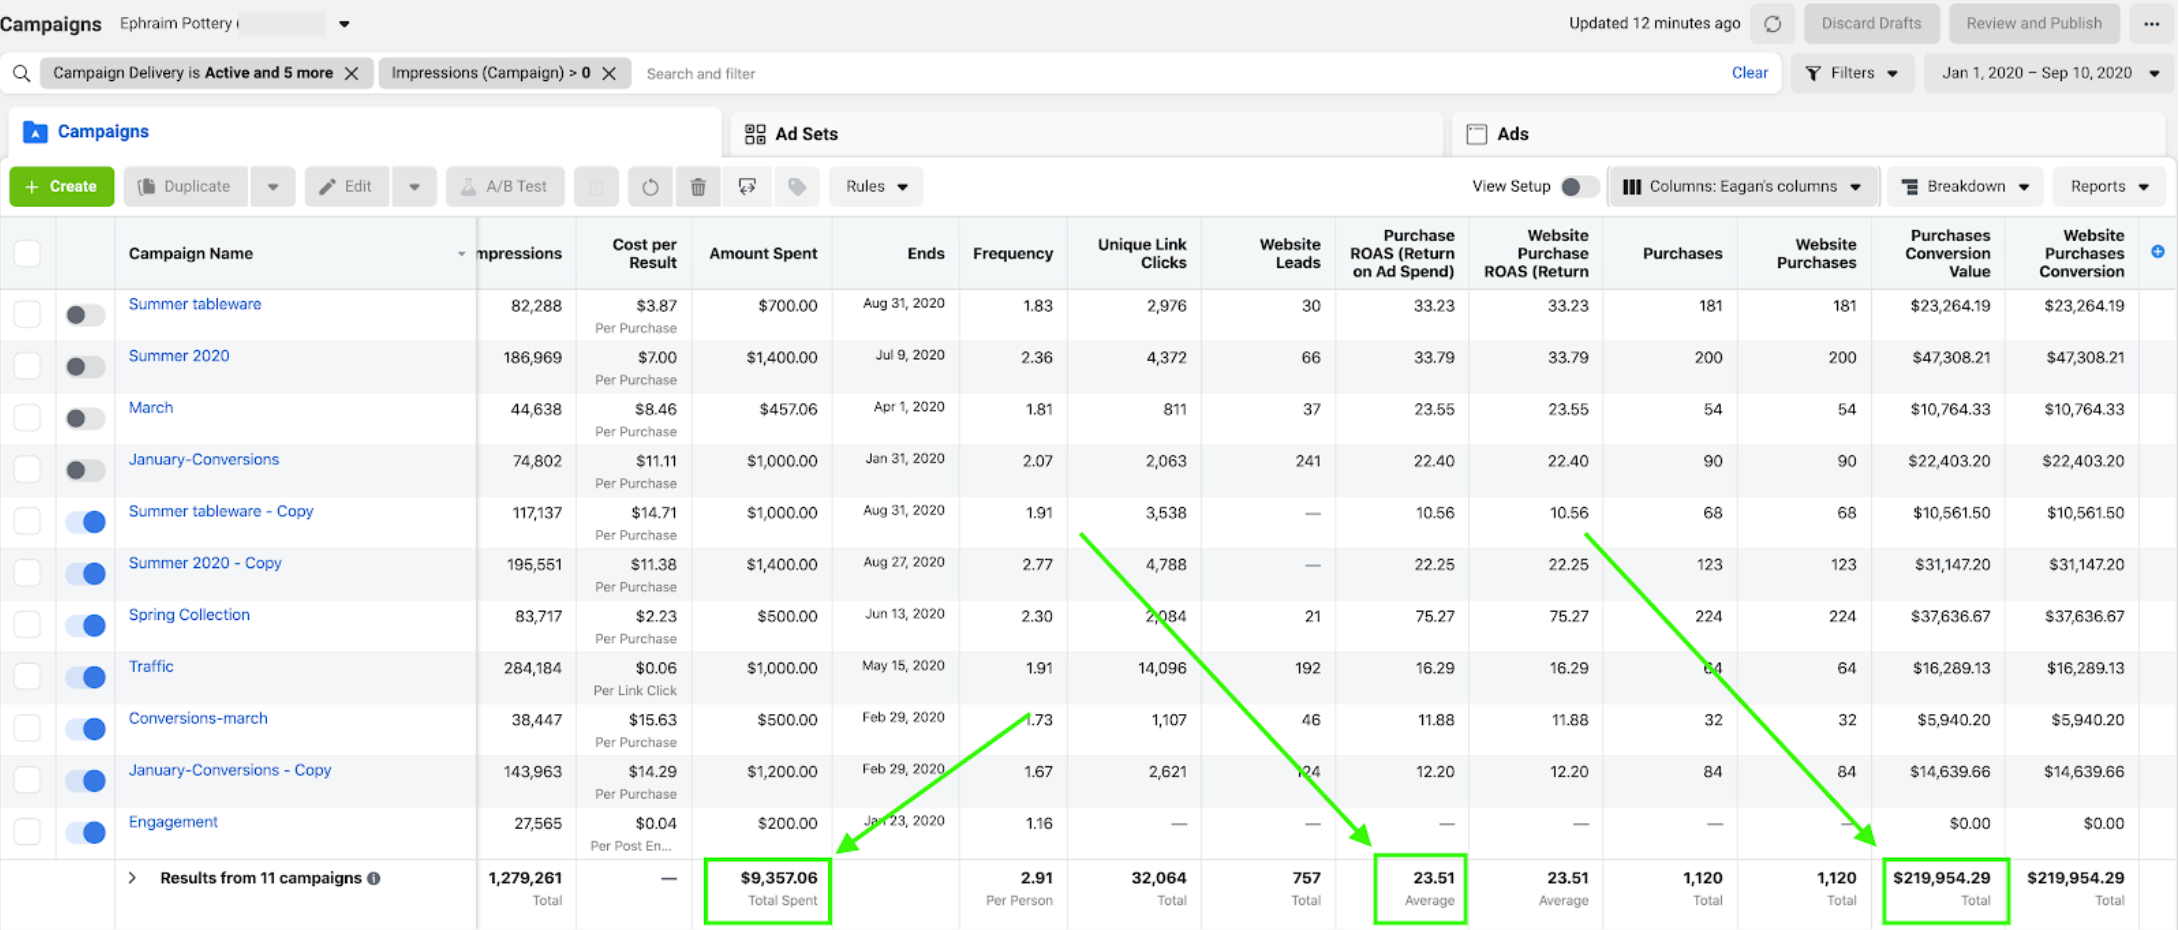Click 284,184 impressions in Traffic row
The image size is (2180, 930).
click(x=533, y=668)
